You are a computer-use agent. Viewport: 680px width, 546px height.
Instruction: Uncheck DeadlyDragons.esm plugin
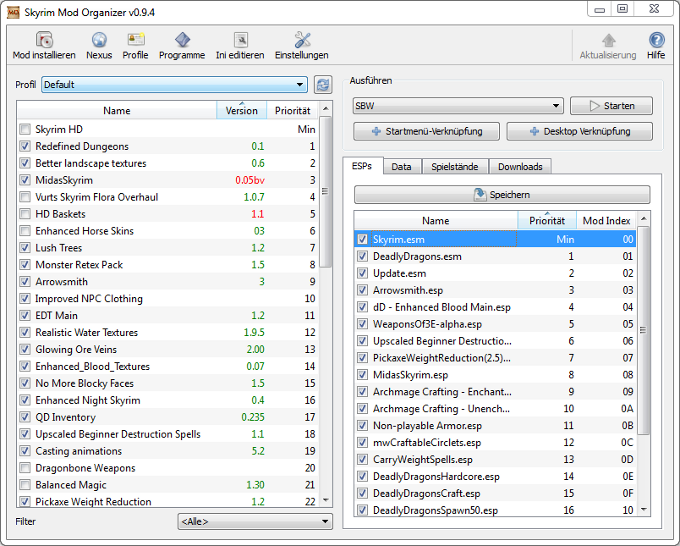point(363,257)
